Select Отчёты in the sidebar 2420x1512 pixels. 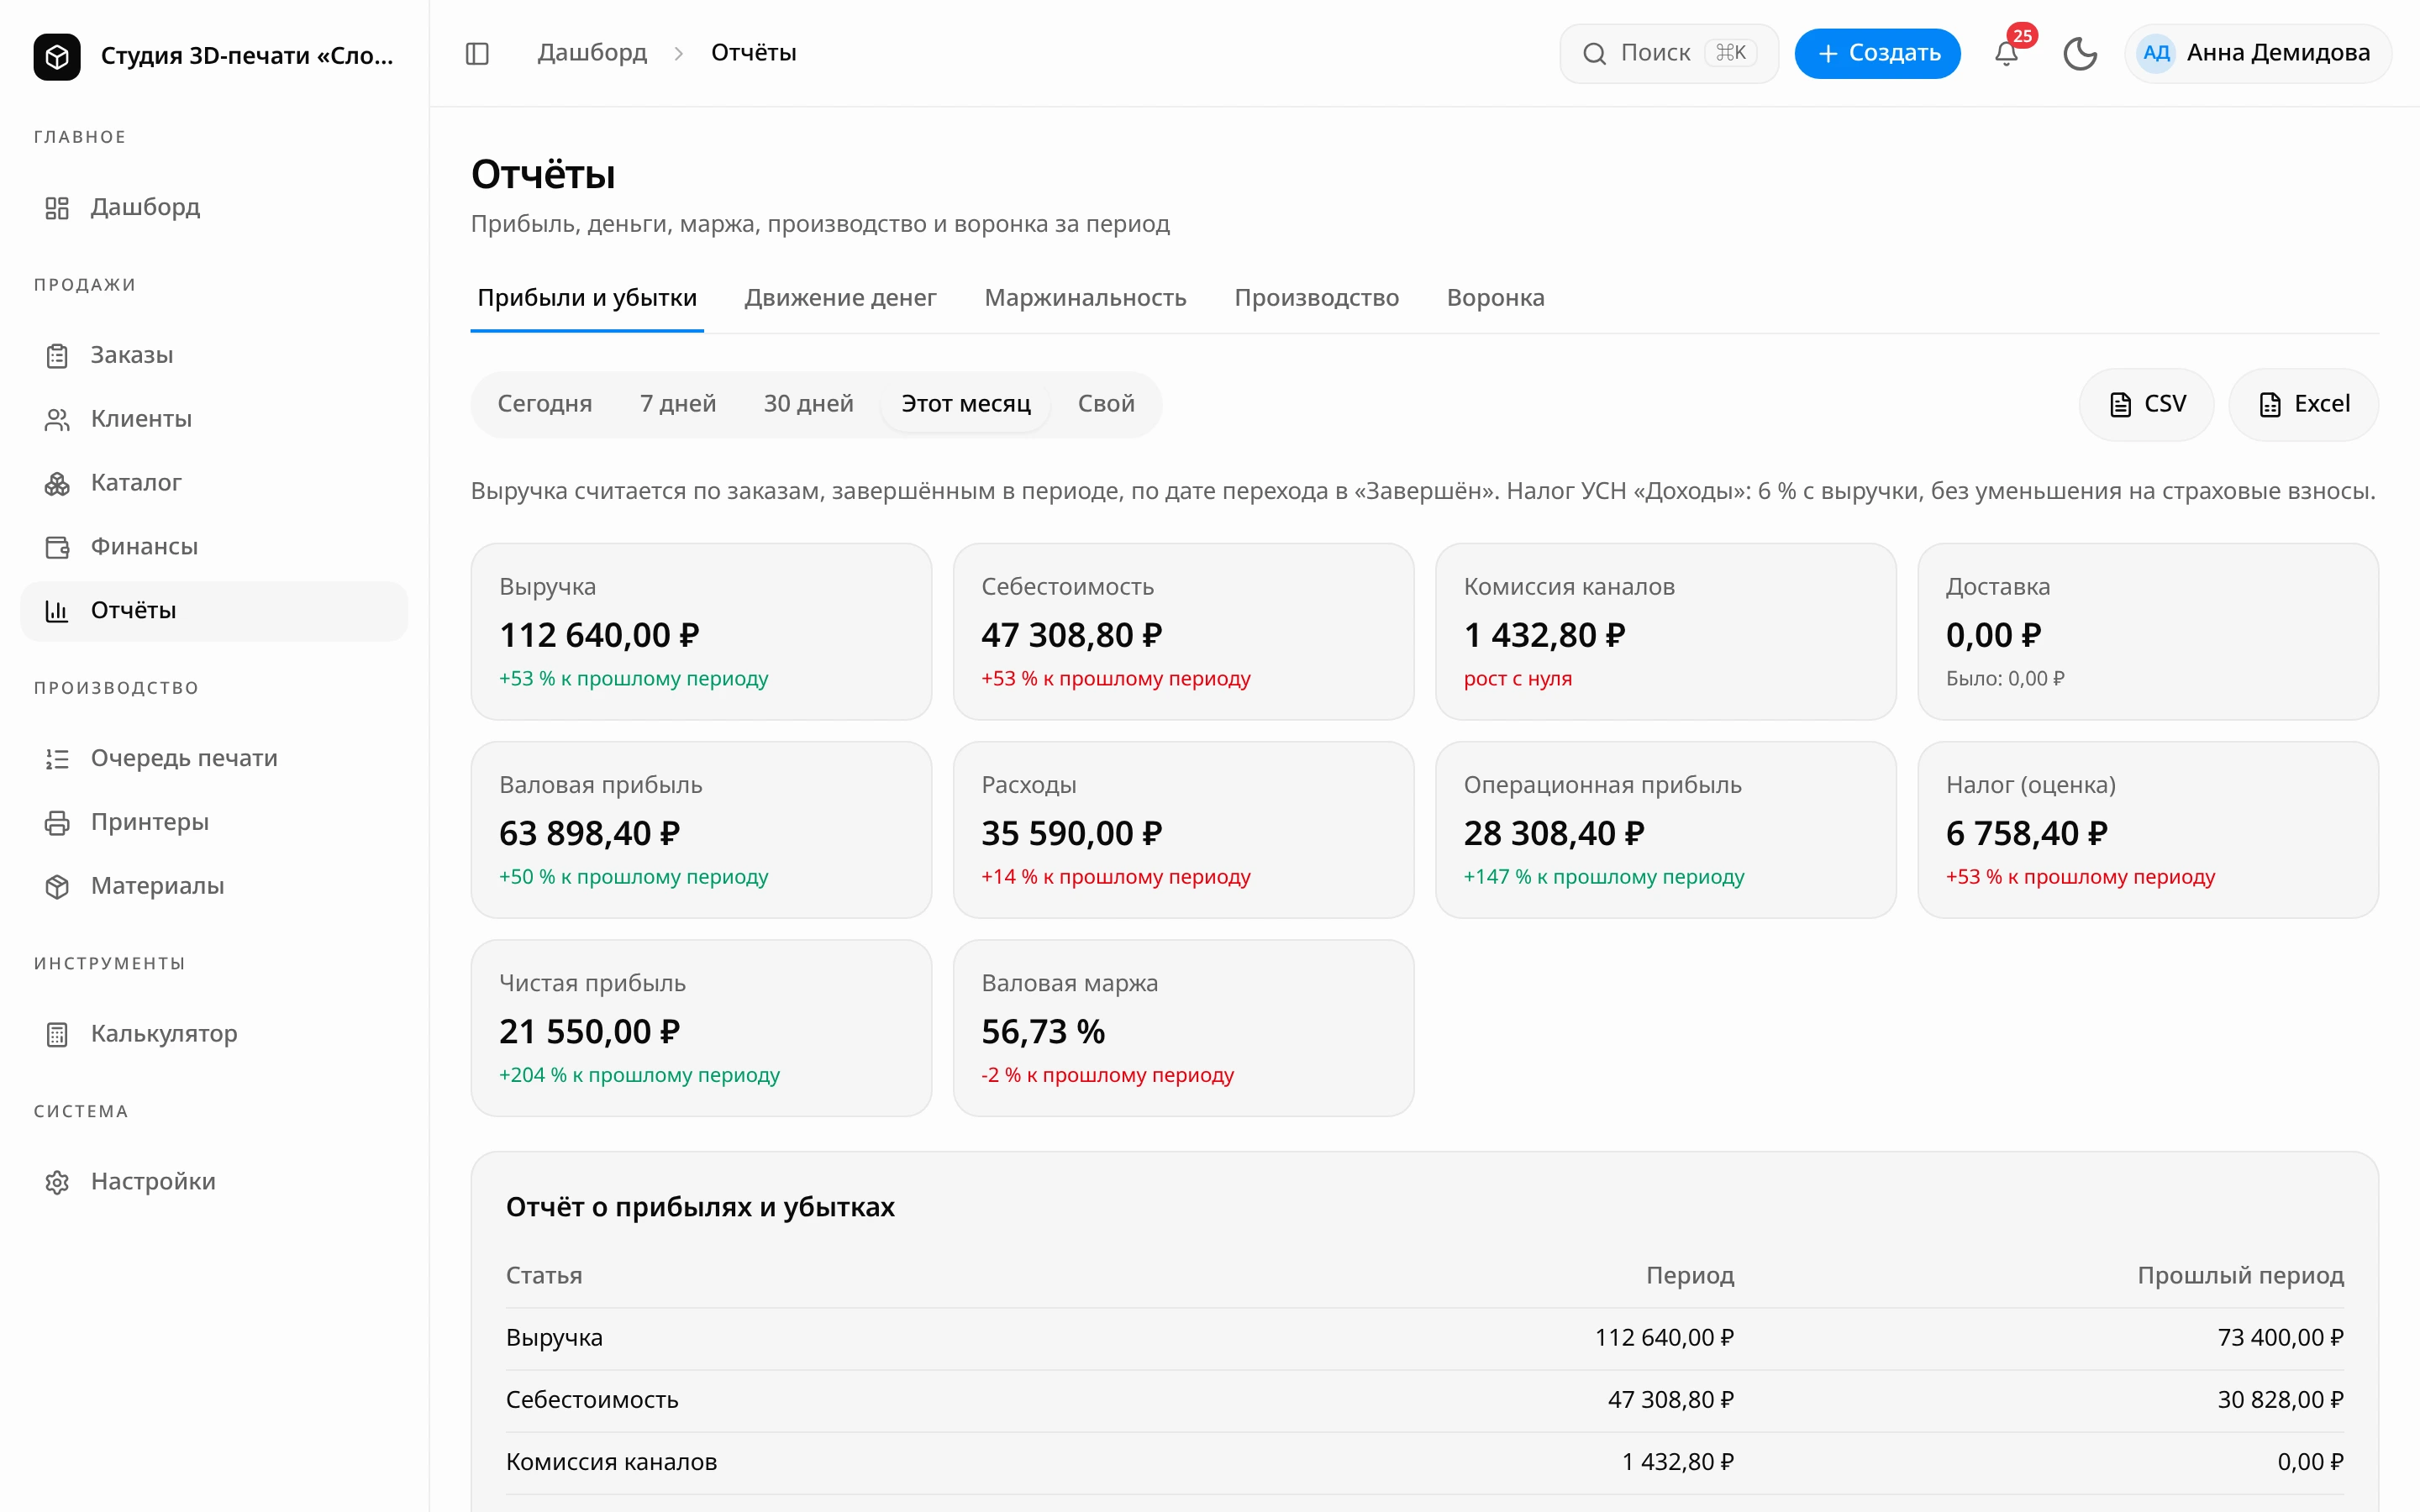[214, 611]
